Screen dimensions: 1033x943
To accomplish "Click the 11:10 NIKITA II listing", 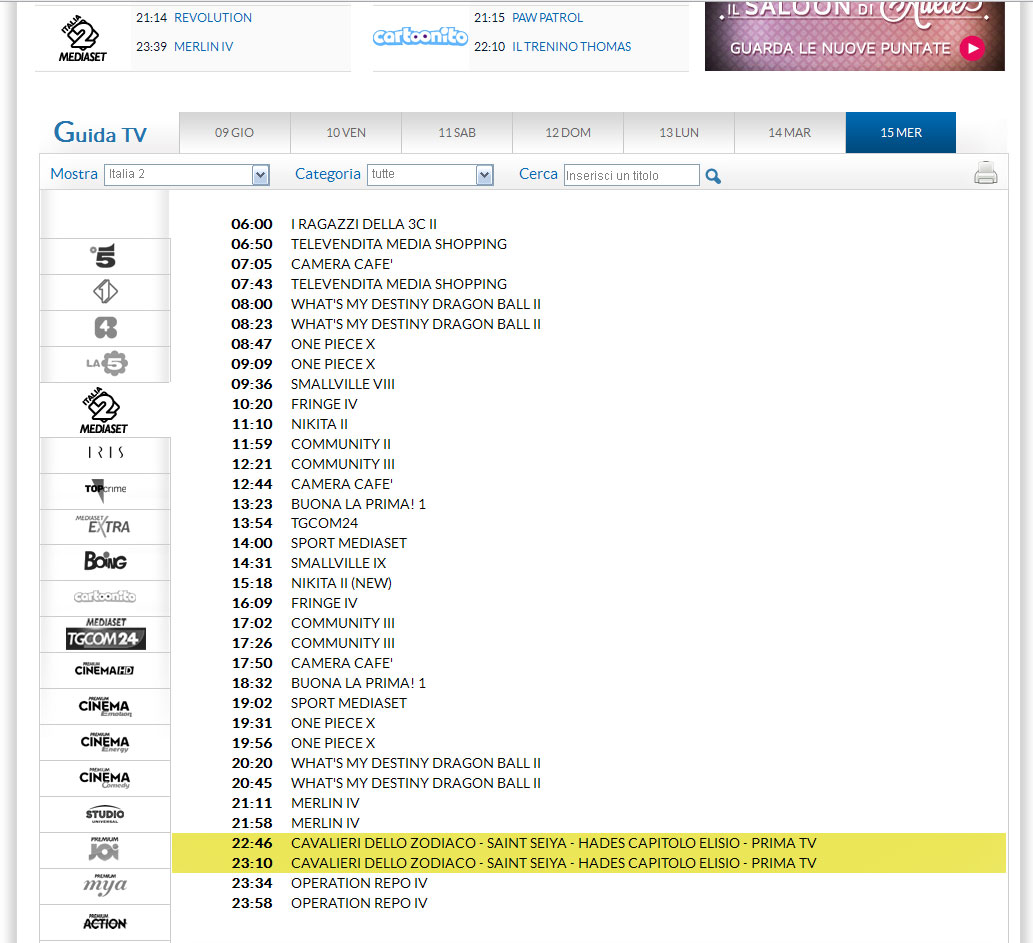I will point(320,424).
